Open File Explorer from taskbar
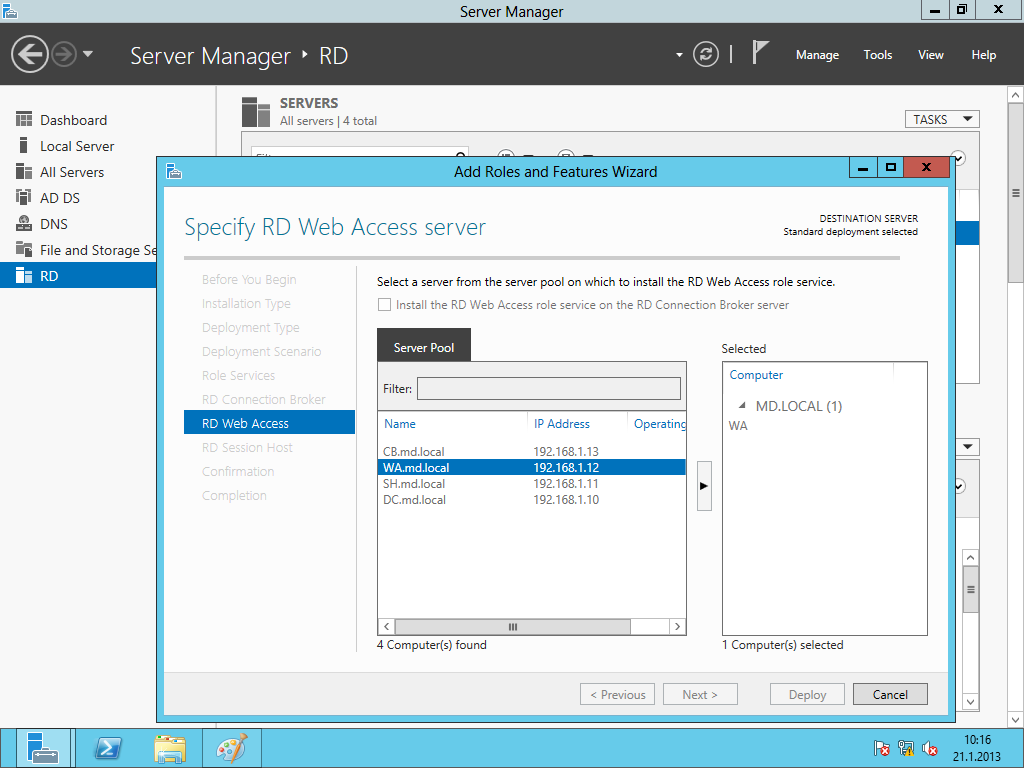Viewport: 1024px width, 768px height. [x=170, y=748]
